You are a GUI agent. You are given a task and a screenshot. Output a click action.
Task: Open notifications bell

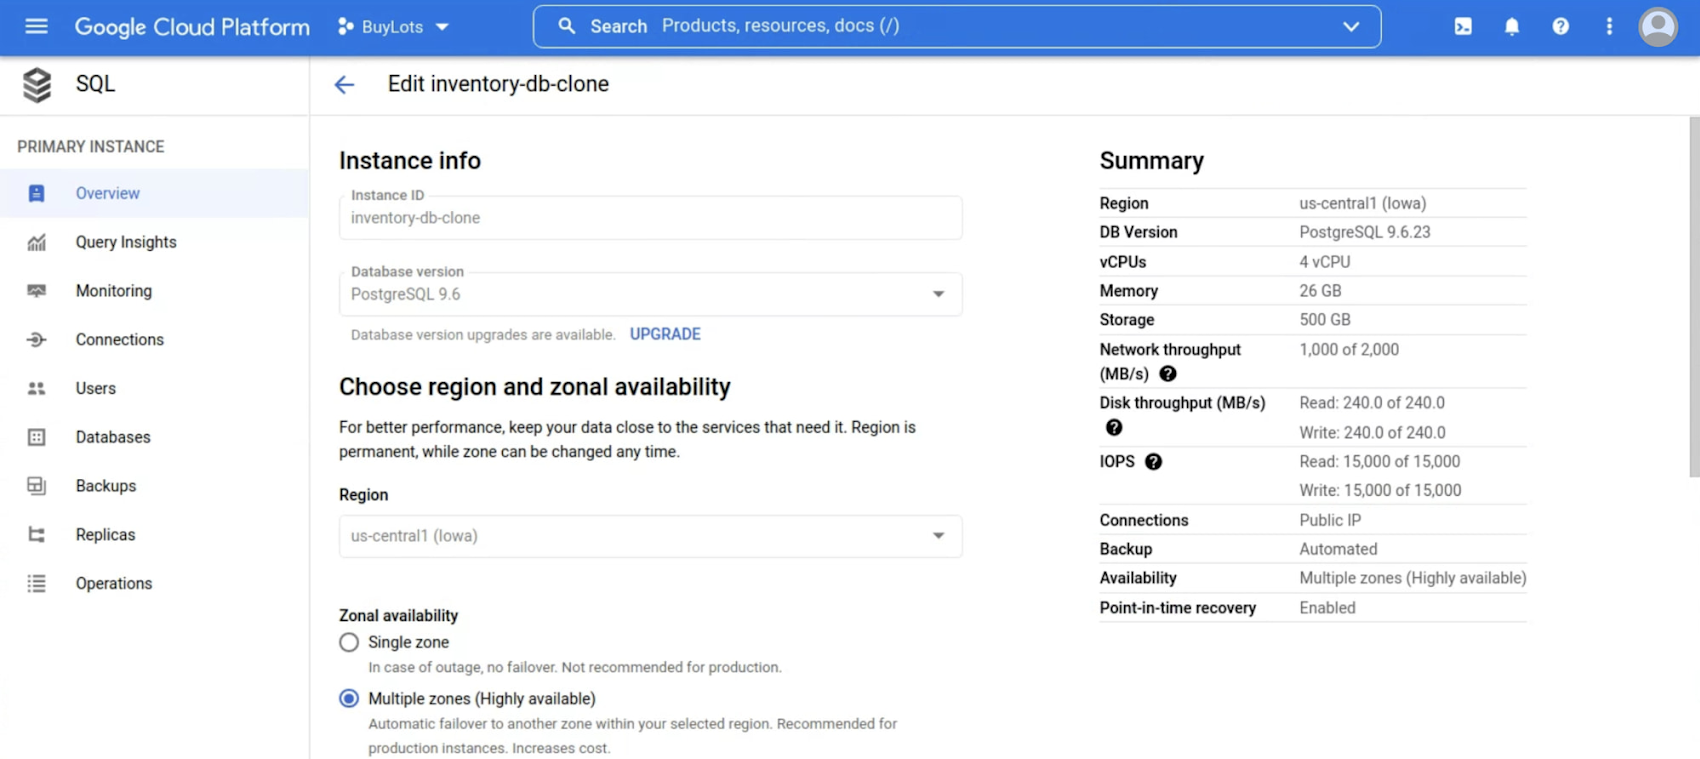[1512, 26]
